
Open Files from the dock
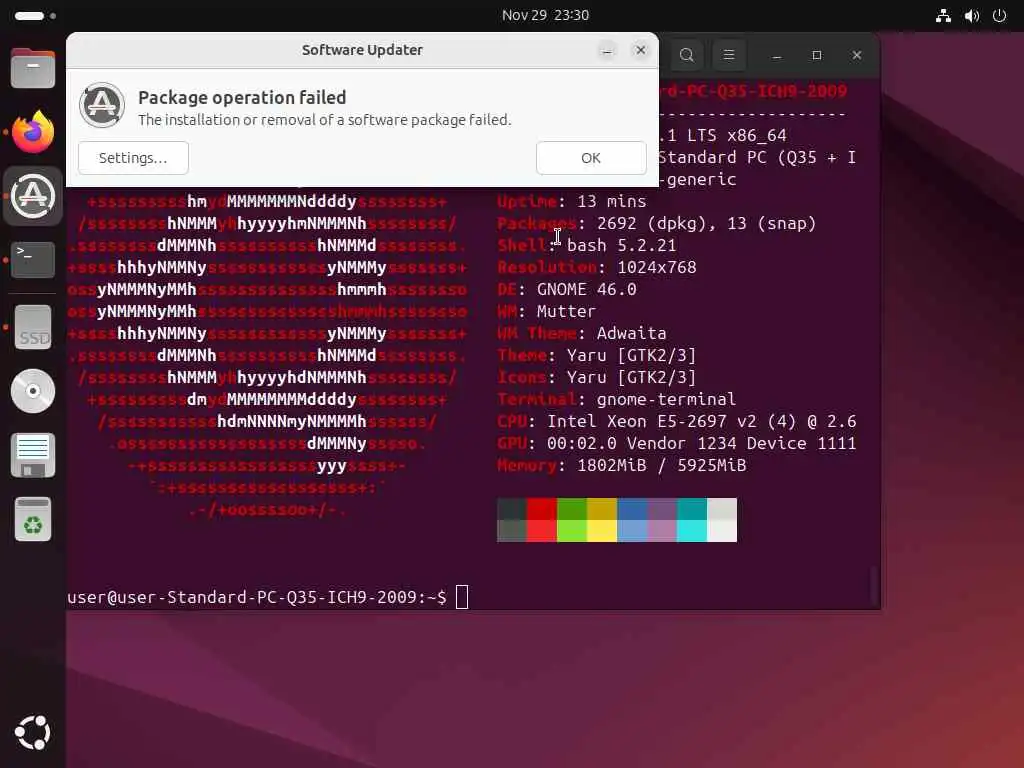(x=33, y=68)
